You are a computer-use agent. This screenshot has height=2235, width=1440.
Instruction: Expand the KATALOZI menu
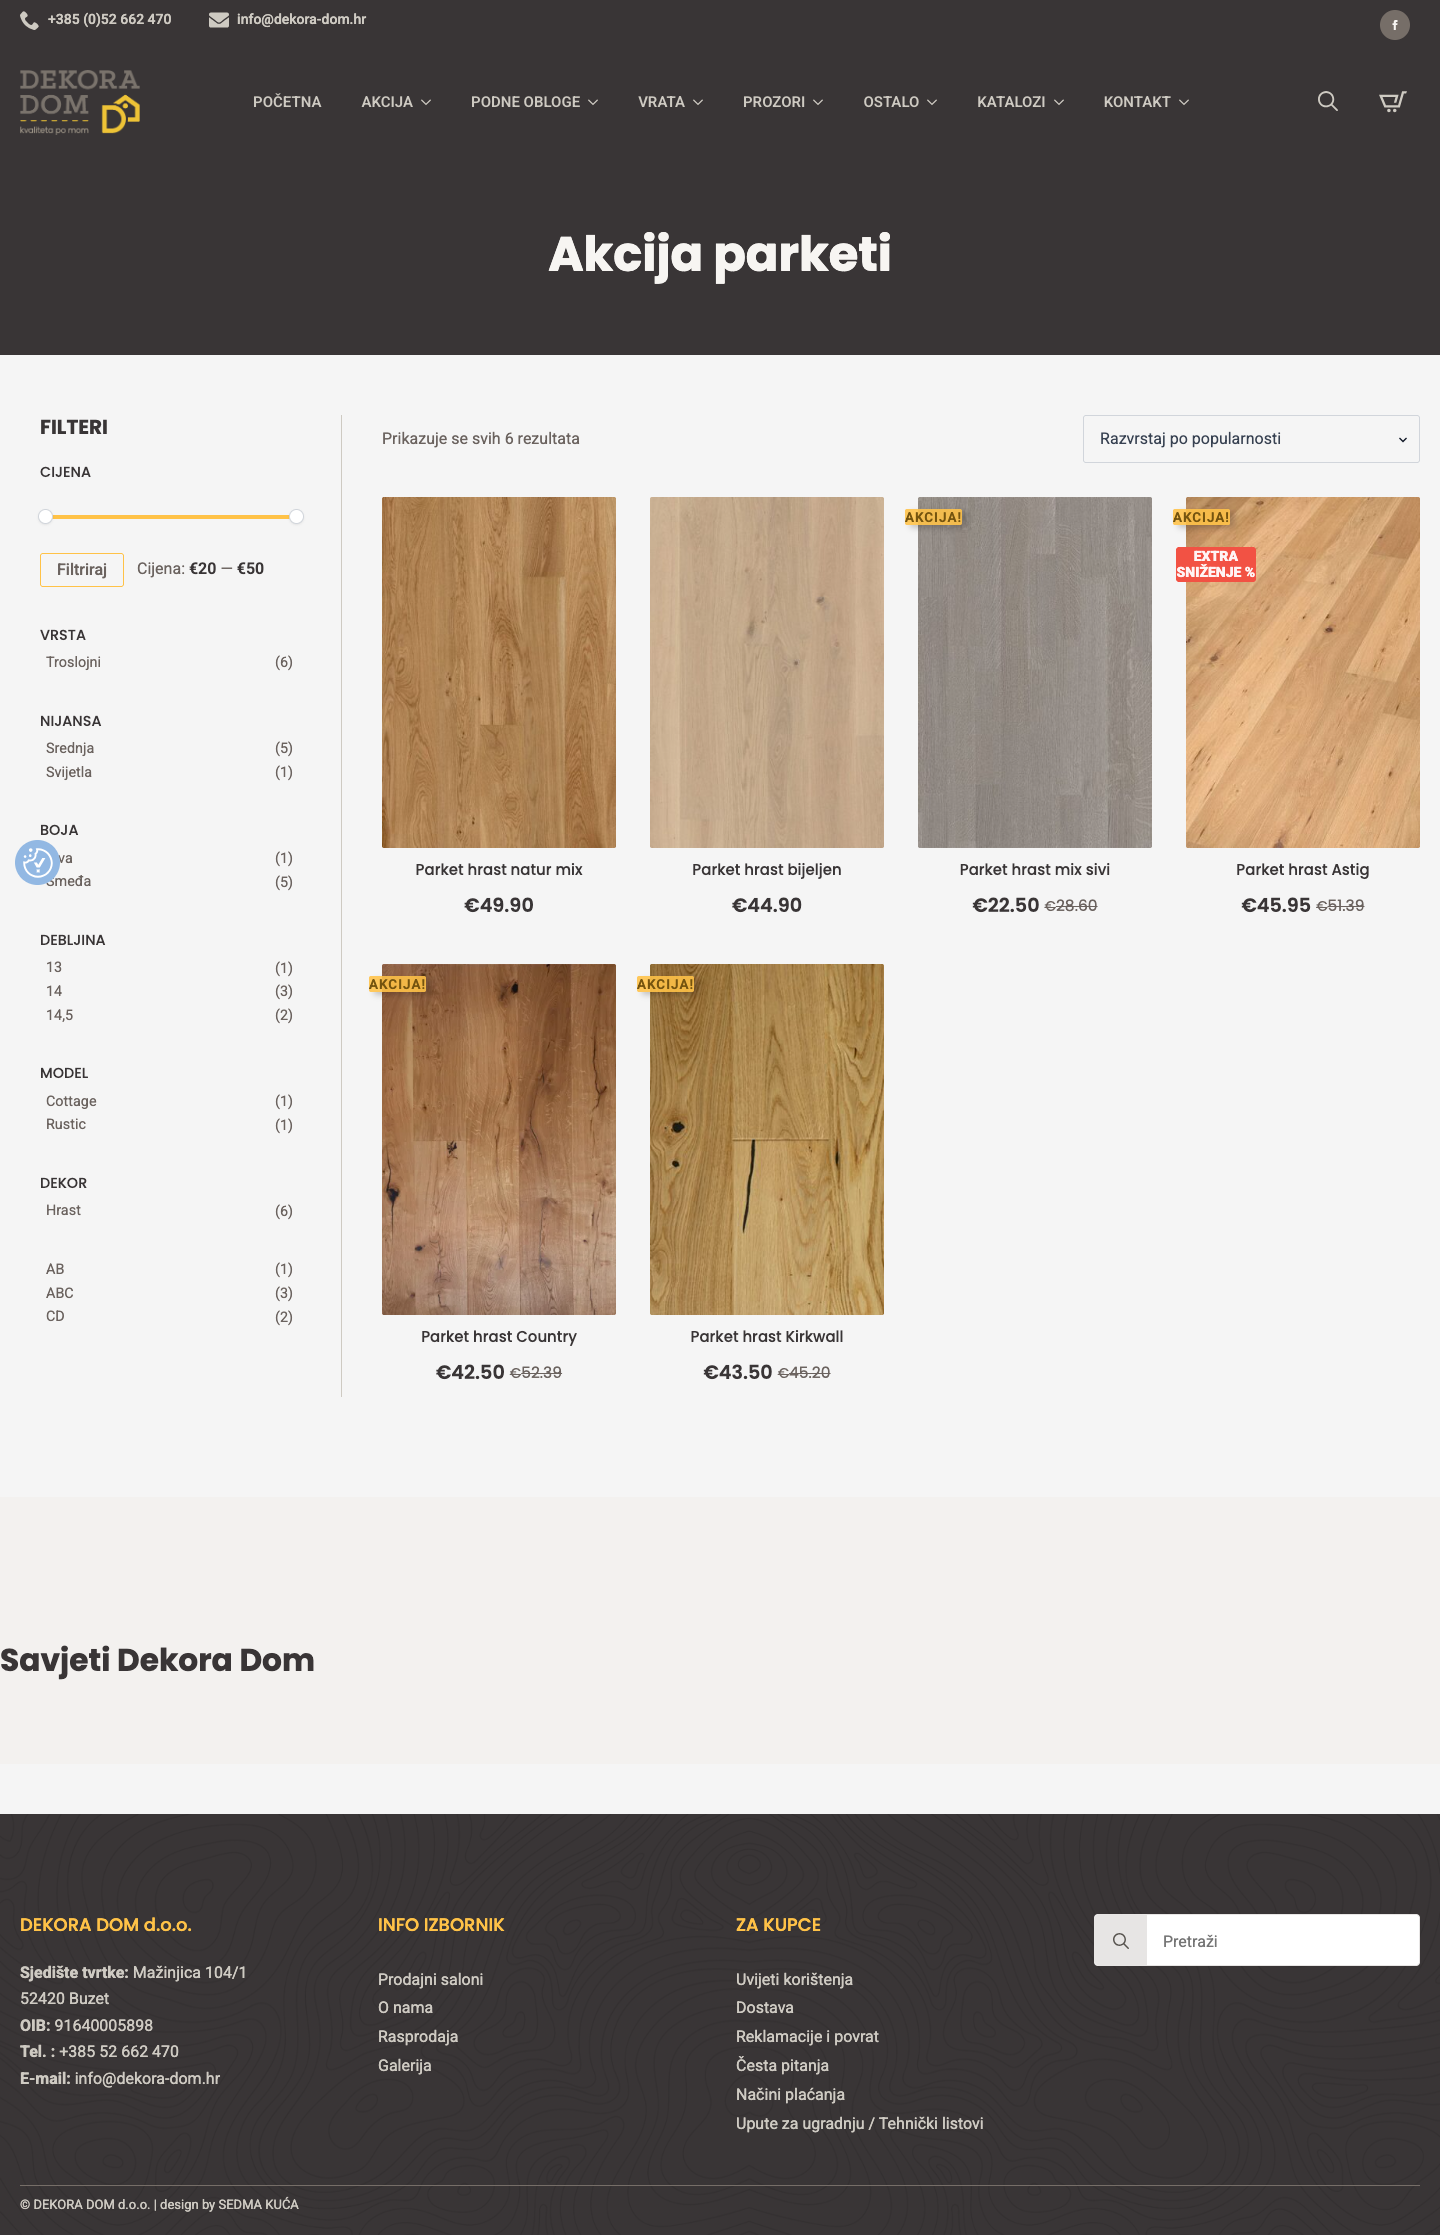(1020, 102)
